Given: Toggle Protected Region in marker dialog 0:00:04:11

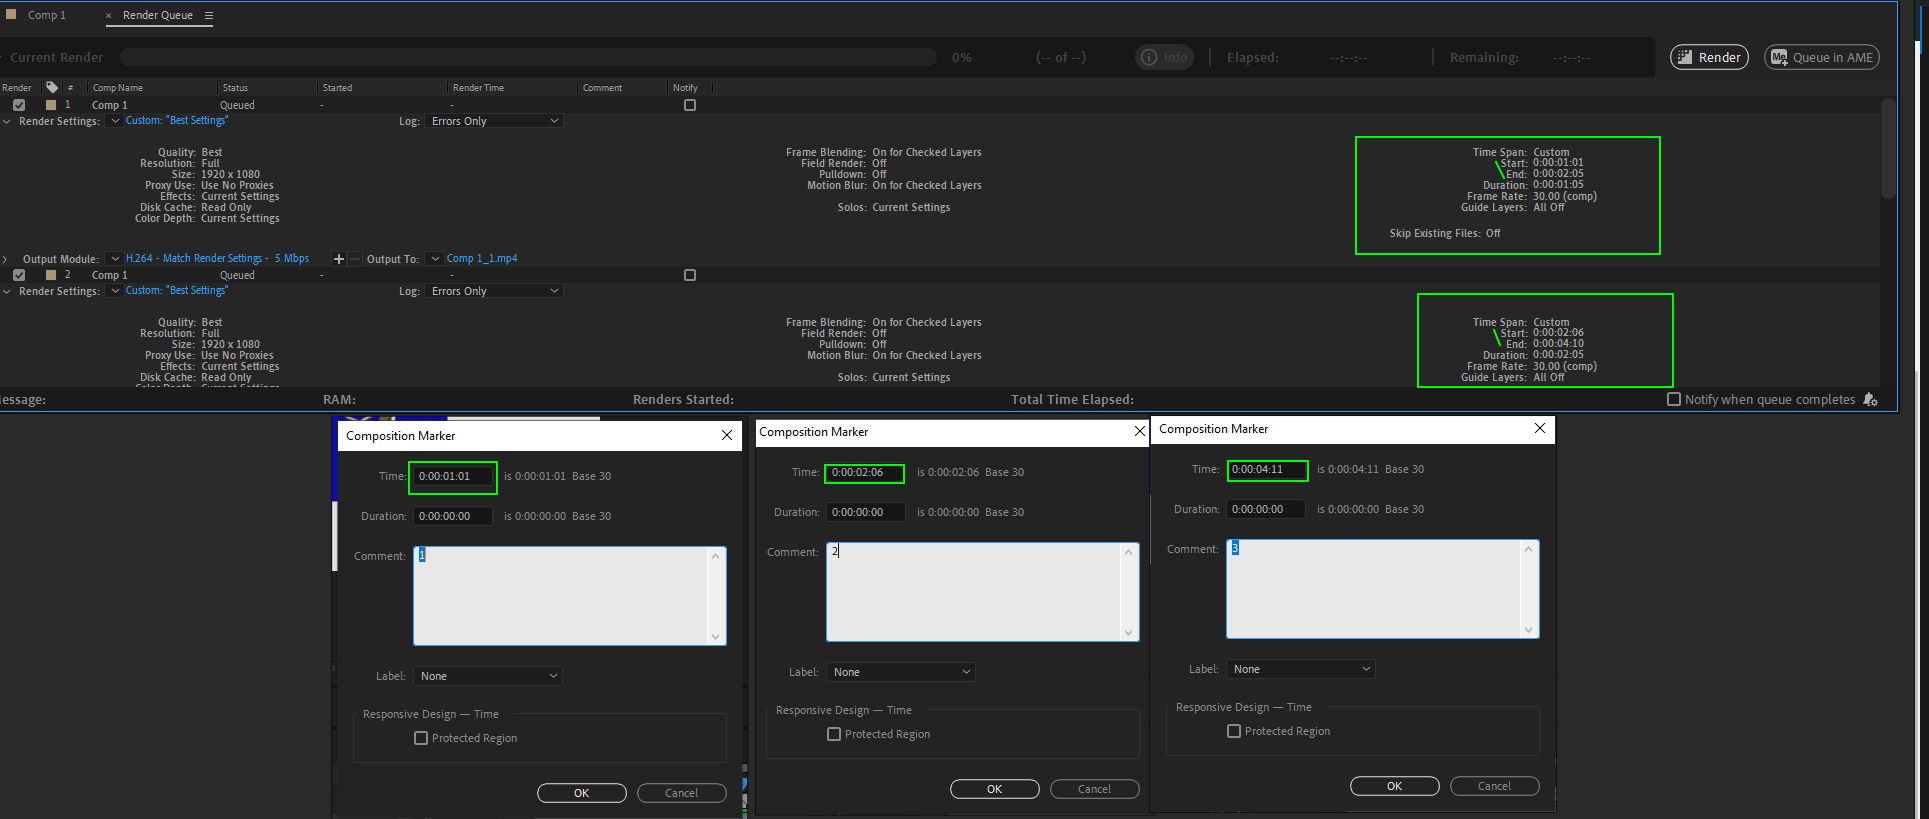Looking at the screenshot, I should [1234, 731].
